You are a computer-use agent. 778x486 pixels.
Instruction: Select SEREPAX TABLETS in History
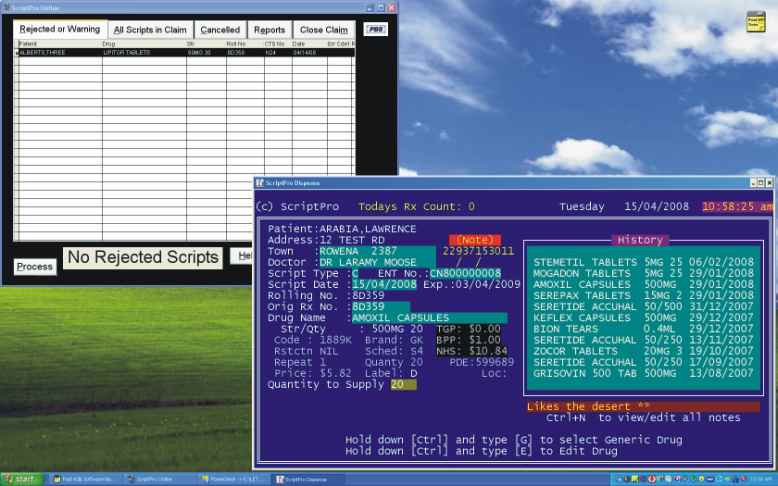point(644,295)
